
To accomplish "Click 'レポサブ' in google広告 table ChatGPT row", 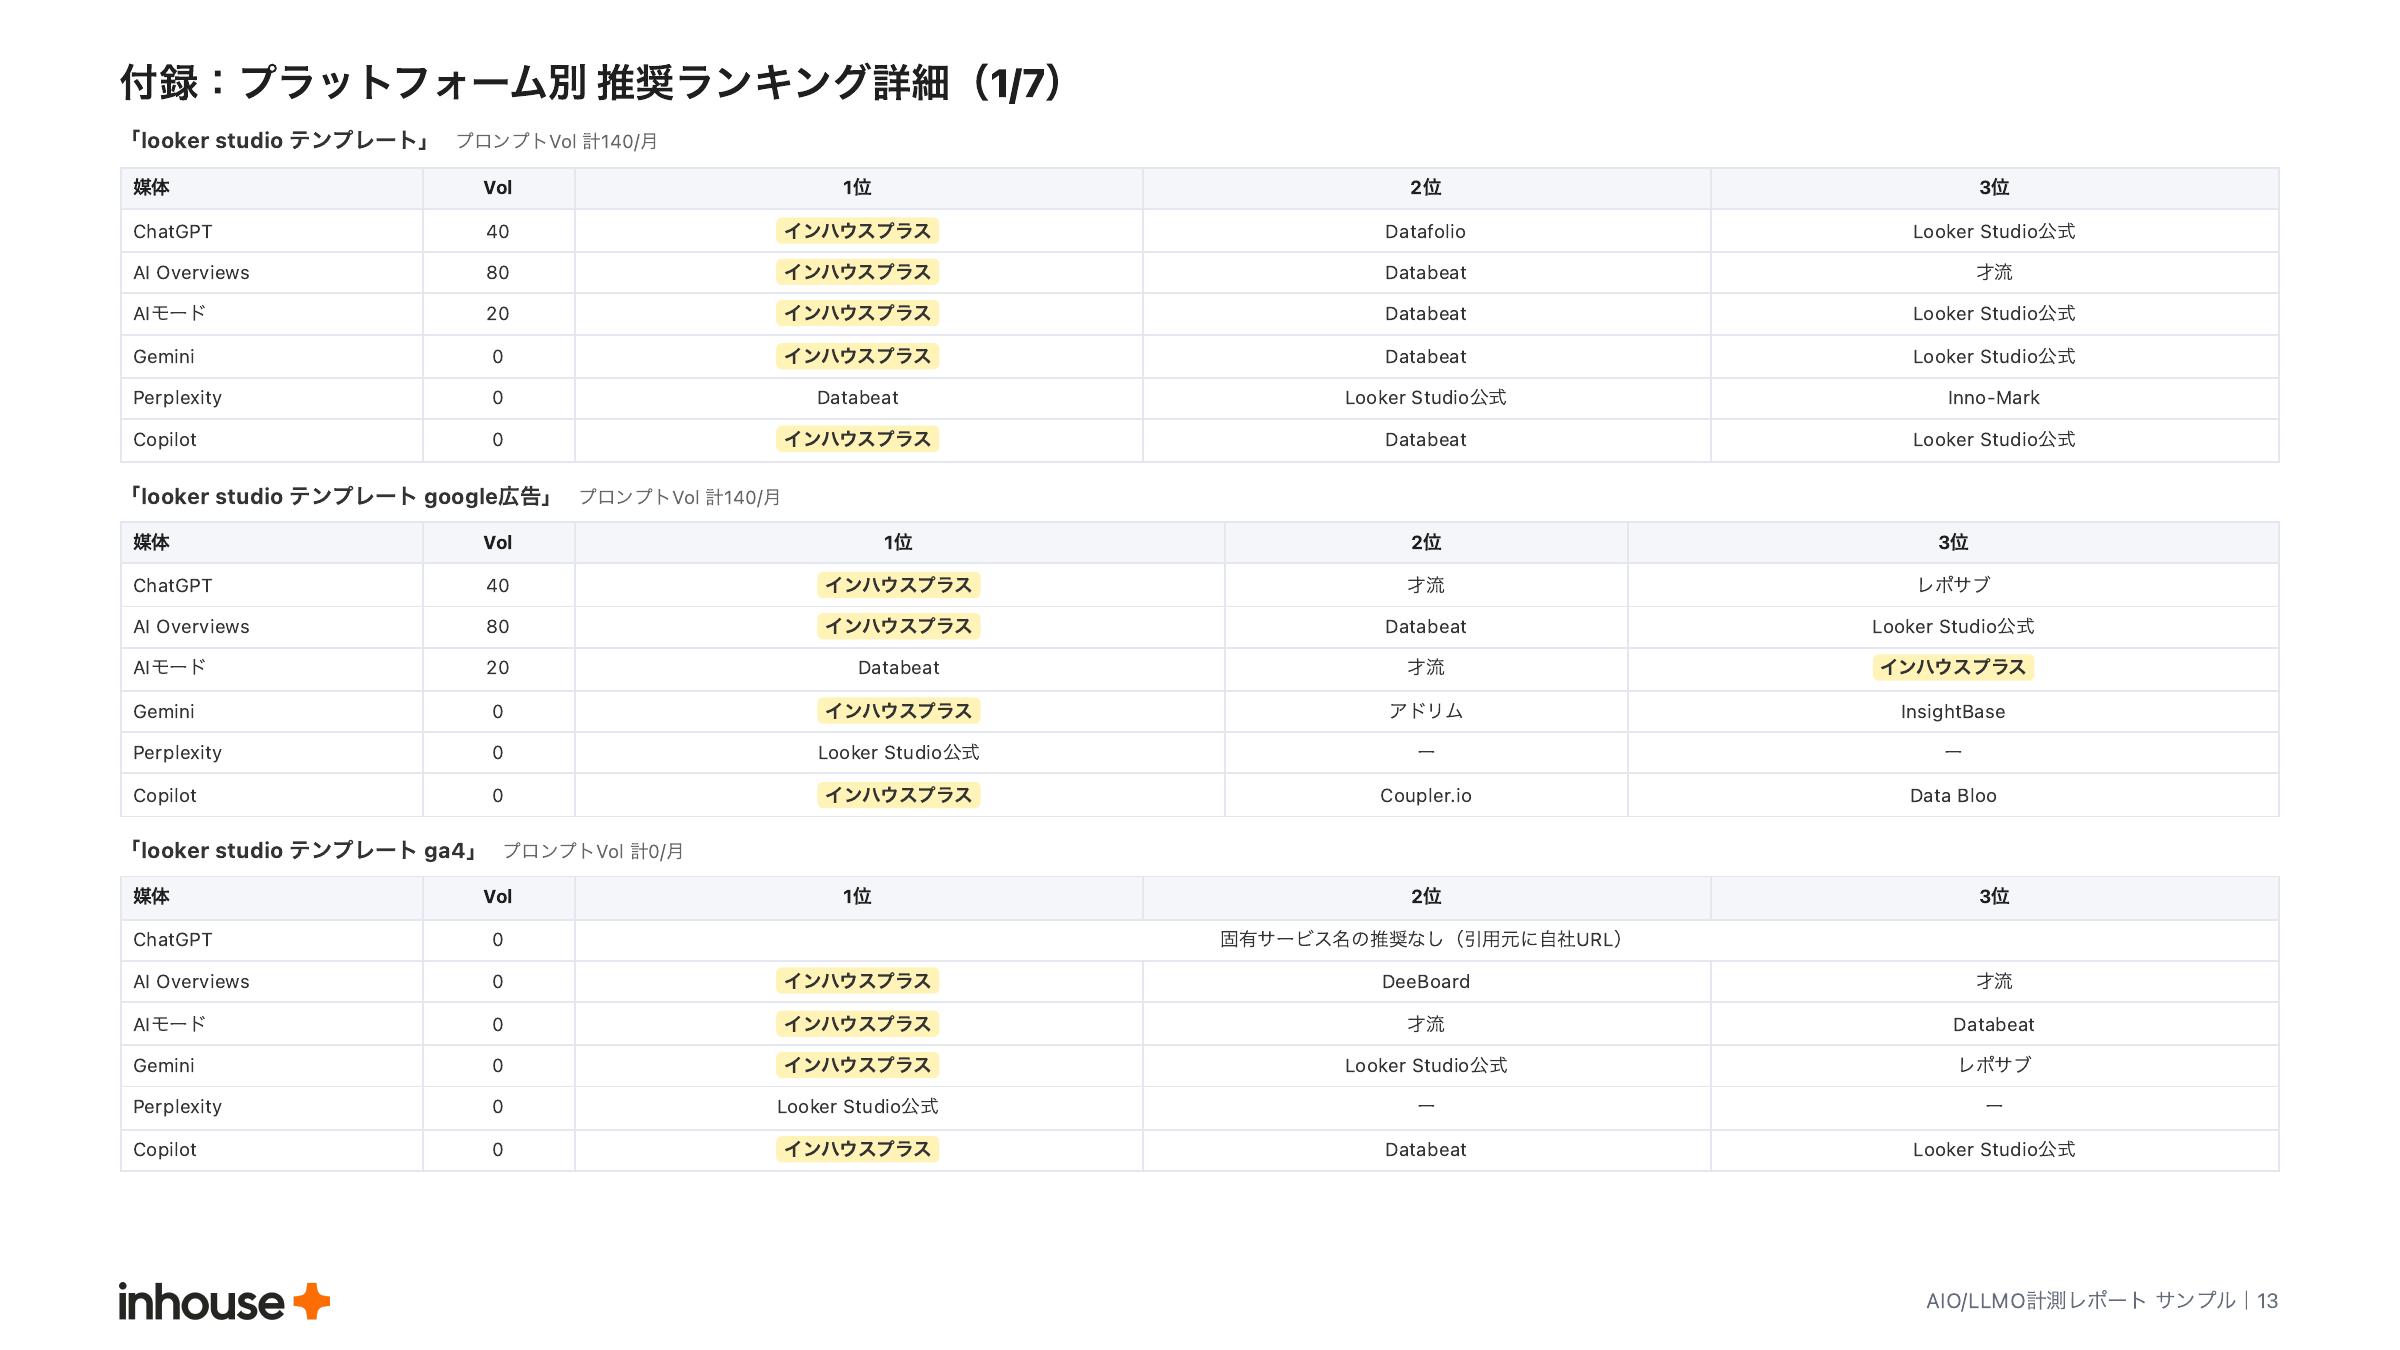I will pyautogui.click(x=1952, y=586).
